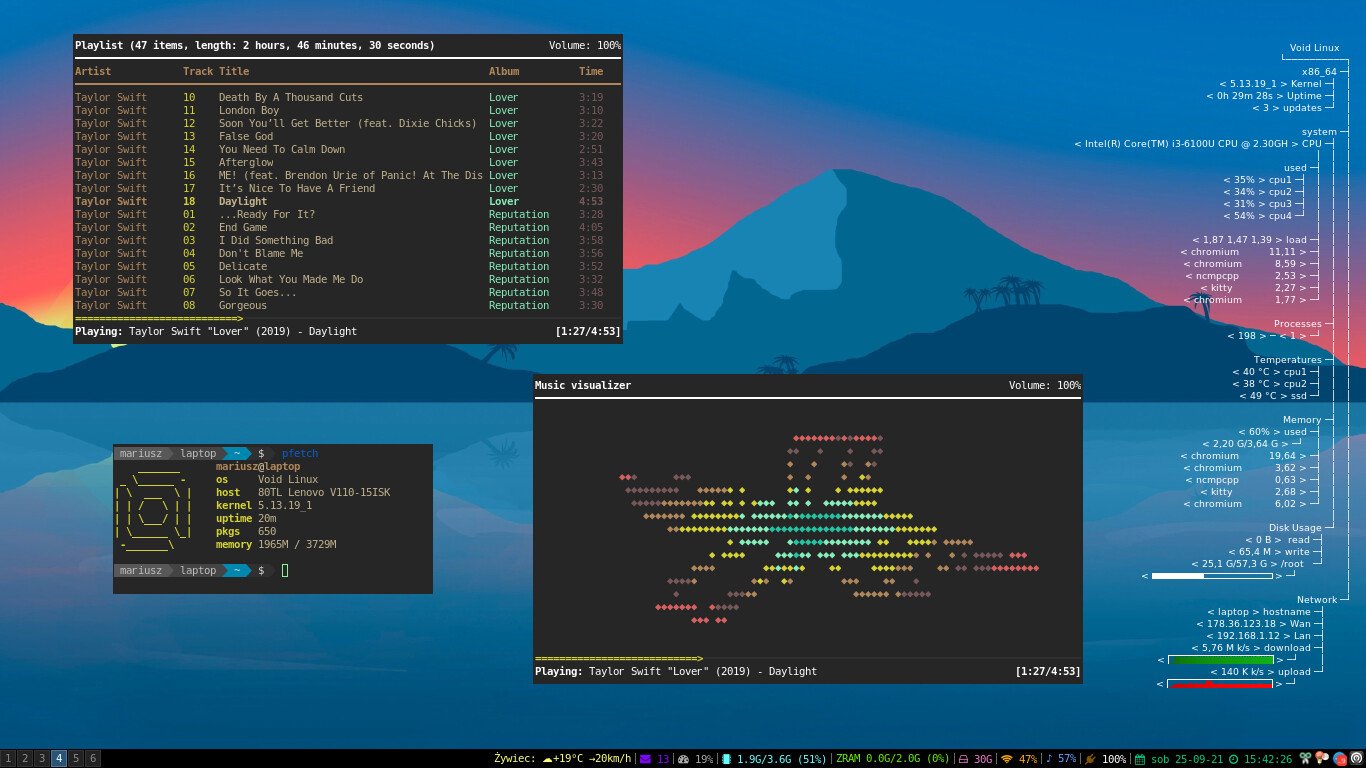Viewport: 1366px width, 768px height.
Task: Select Don't Blame Me track
Action: tap(347, 253)
